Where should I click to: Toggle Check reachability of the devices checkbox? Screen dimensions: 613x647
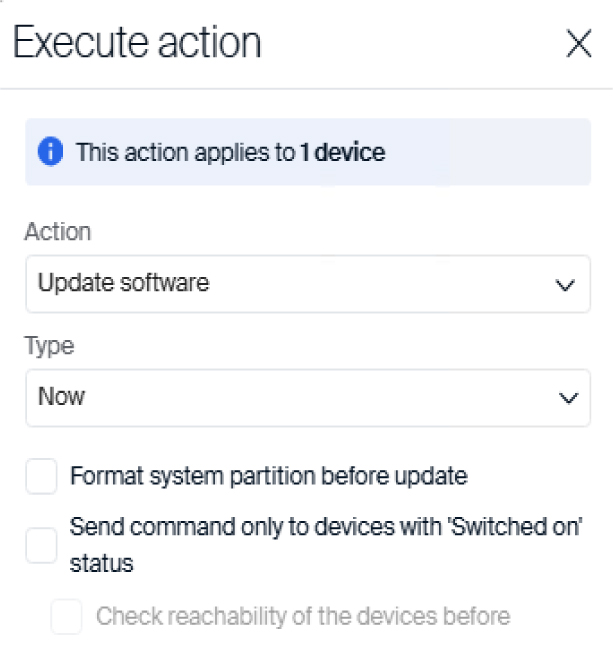point(67,616)
